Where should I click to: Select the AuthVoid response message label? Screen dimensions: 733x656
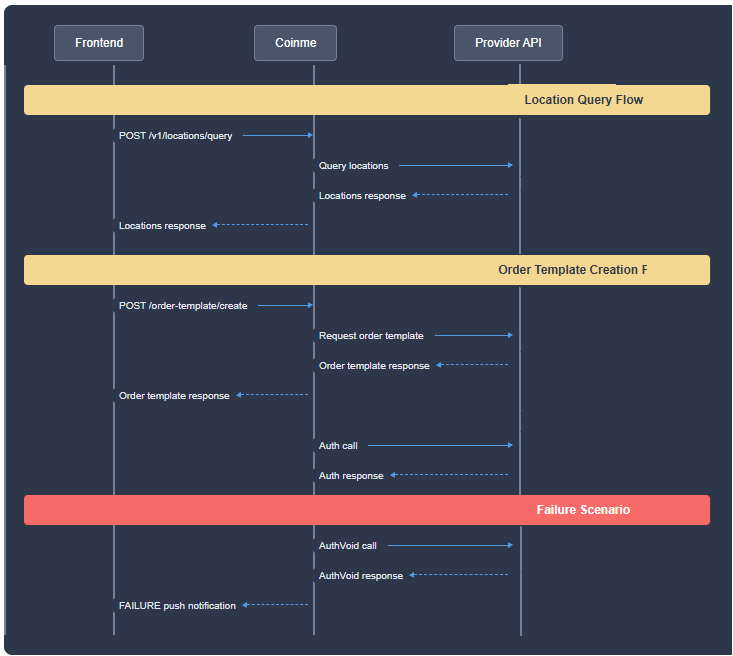coord(361,576)
